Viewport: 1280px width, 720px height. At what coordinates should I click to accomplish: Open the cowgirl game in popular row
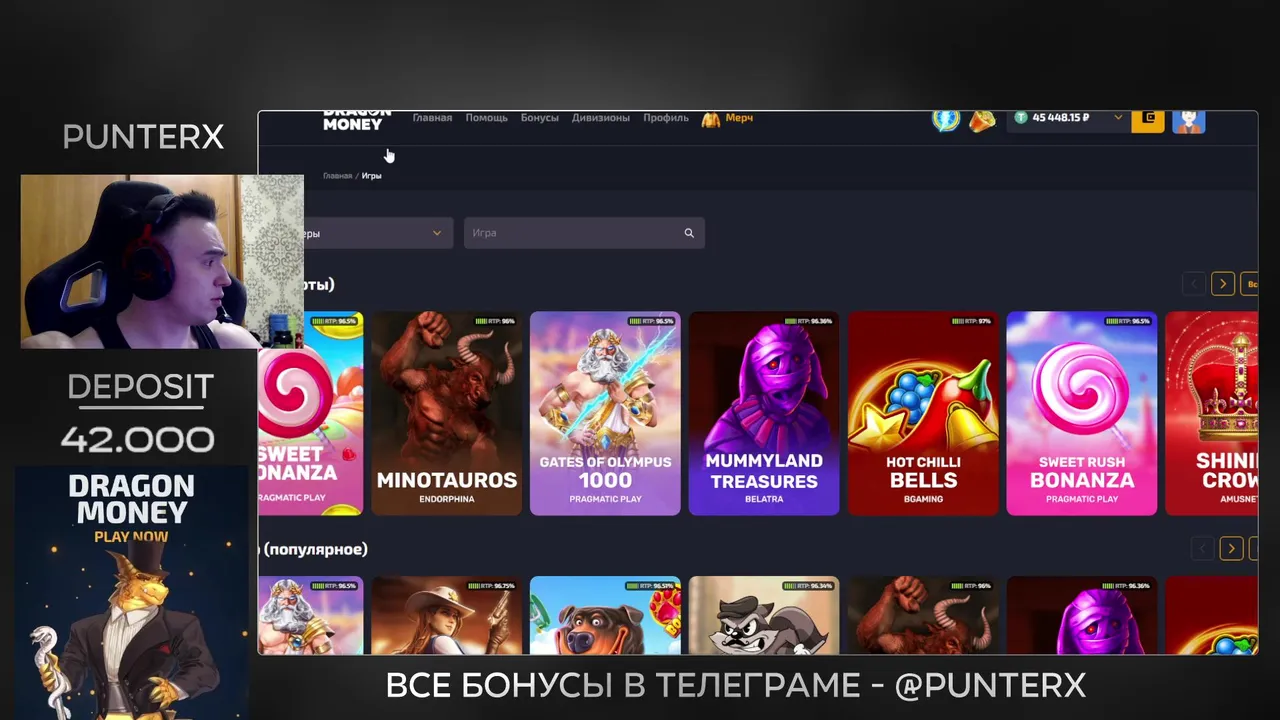click(x=447, y=615)
